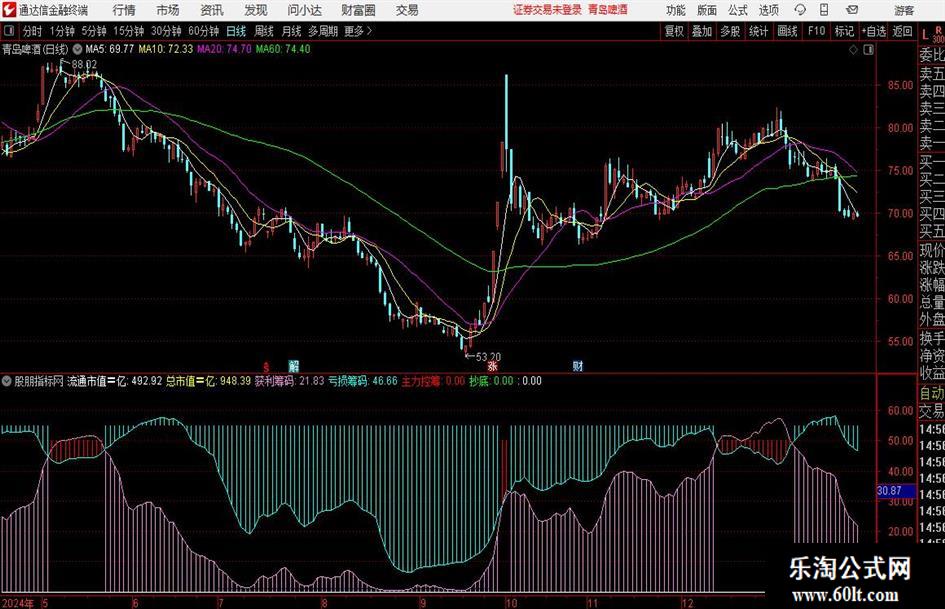This screenshot has height=609, width=945.
Task: Click the 青岛啤酒(日线) chart title
Action: click(35, 49)
